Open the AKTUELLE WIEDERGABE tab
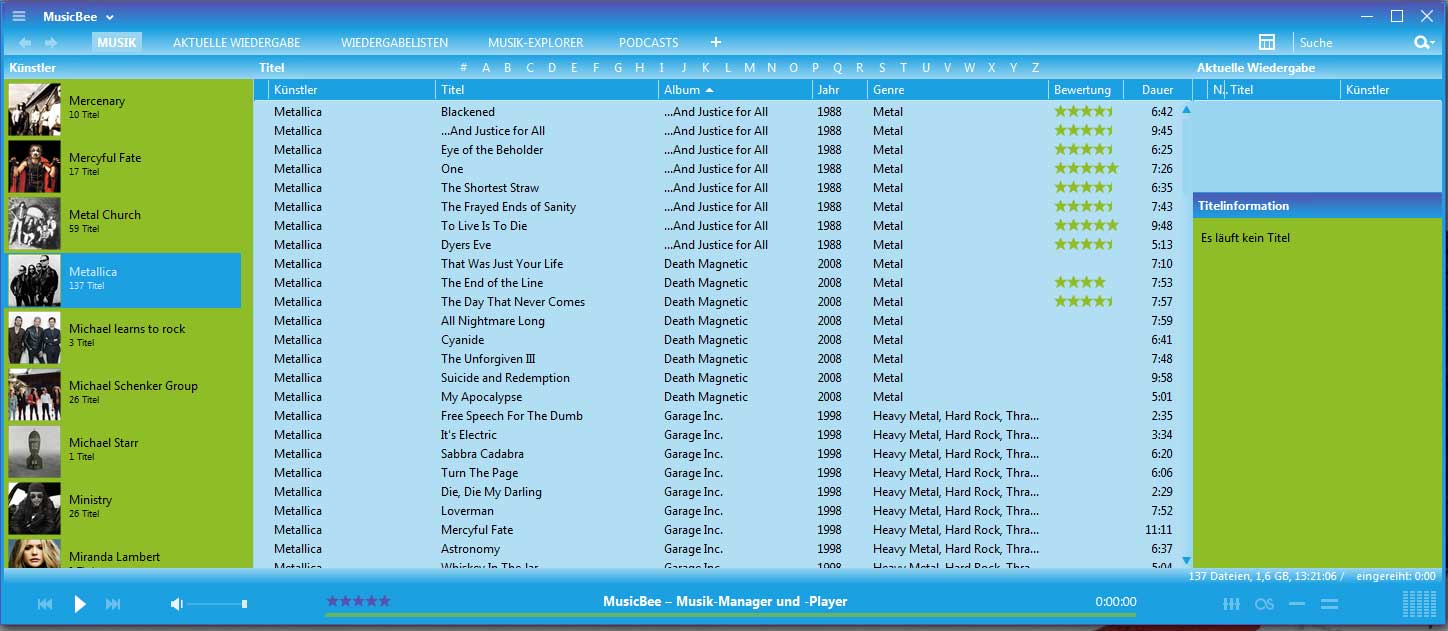This screenshot has width=1448, height=631. 237,42
